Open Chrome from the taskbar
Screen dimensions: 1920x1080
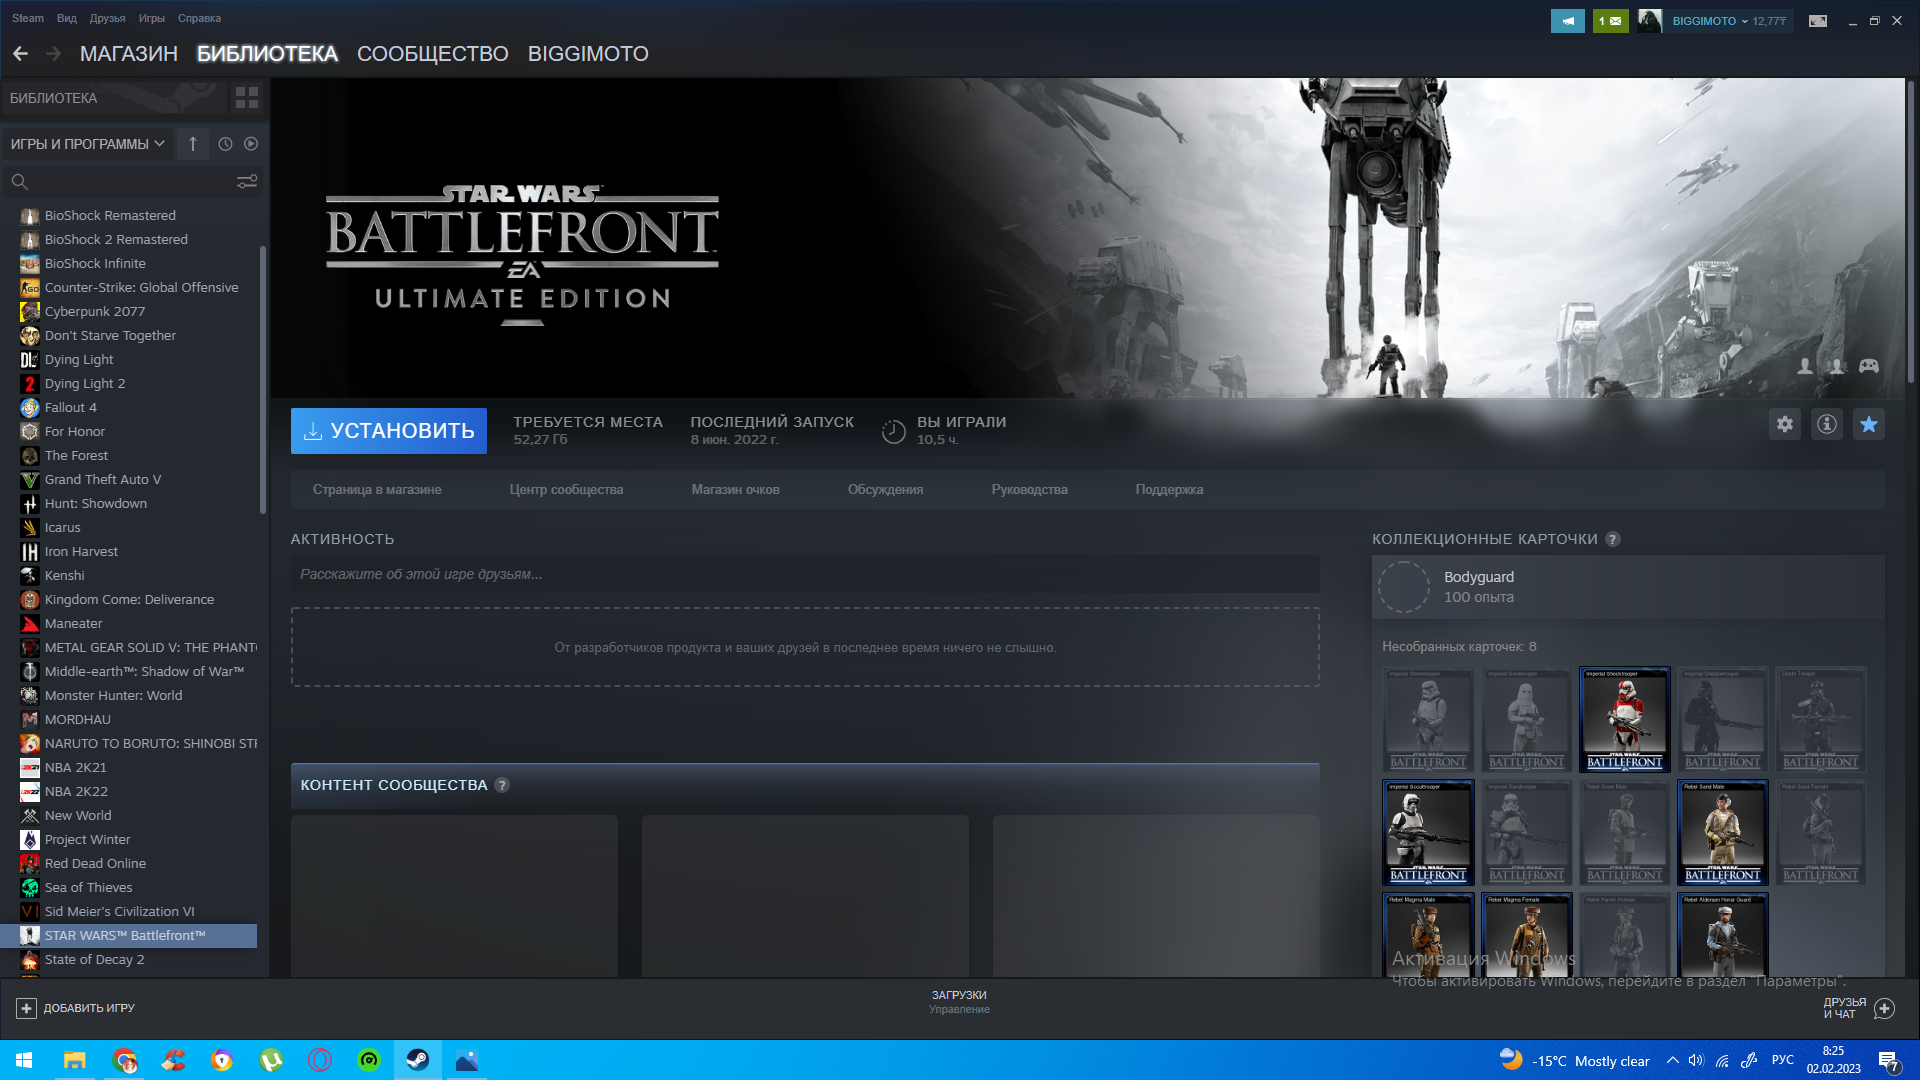click(124, 1060)
